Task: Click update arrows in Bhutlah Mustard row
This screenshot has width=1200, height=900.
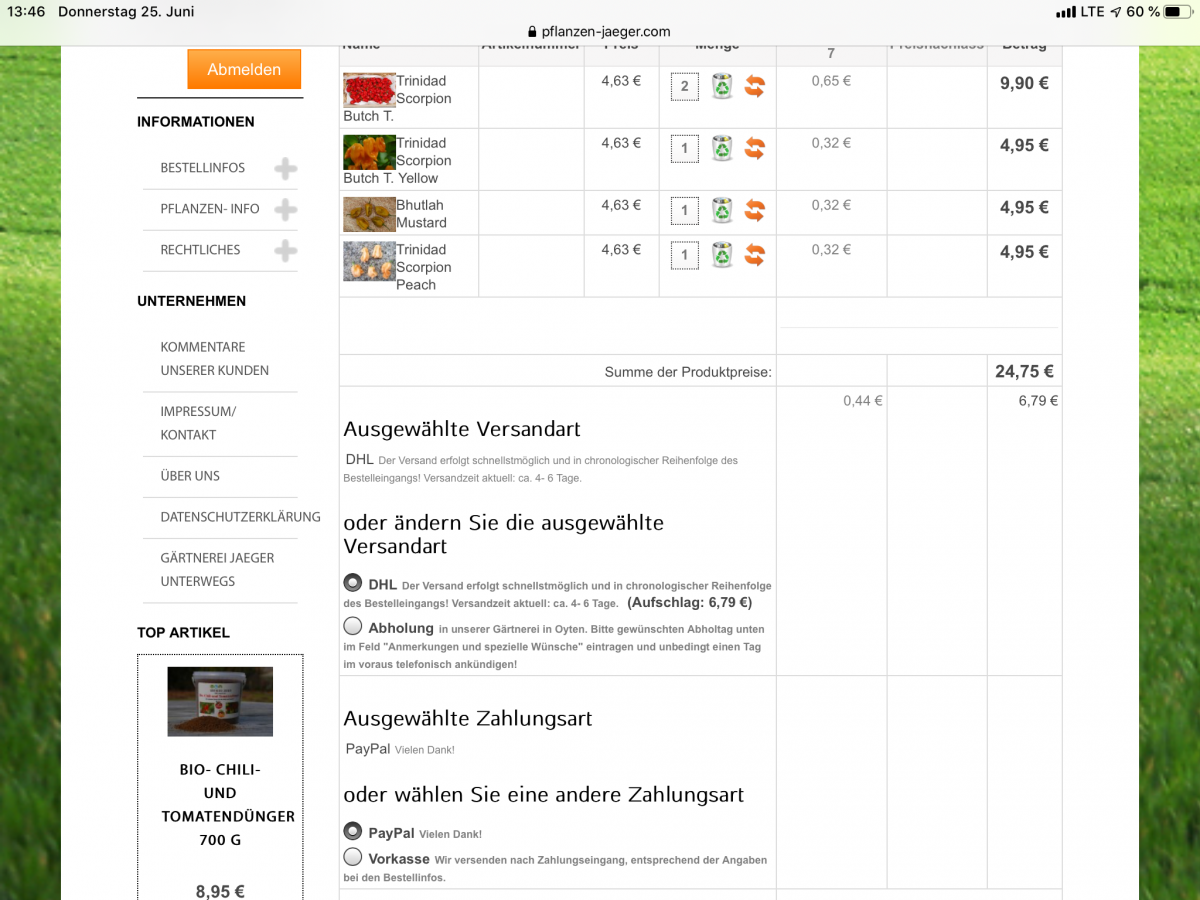Action: 754,211
